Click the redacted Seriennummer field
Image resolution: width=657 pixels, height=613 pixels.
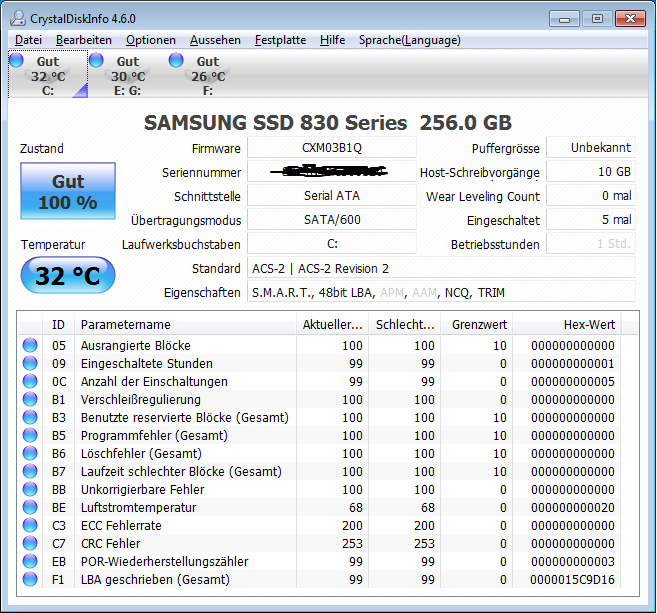(332, 171)
